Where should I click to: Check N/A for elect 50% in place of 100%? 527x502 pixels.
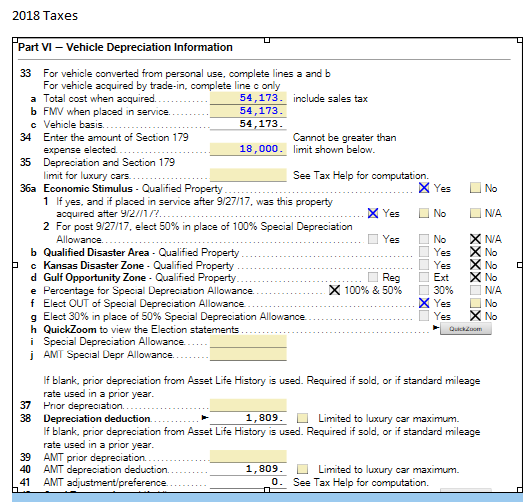(x=475, y=239)
